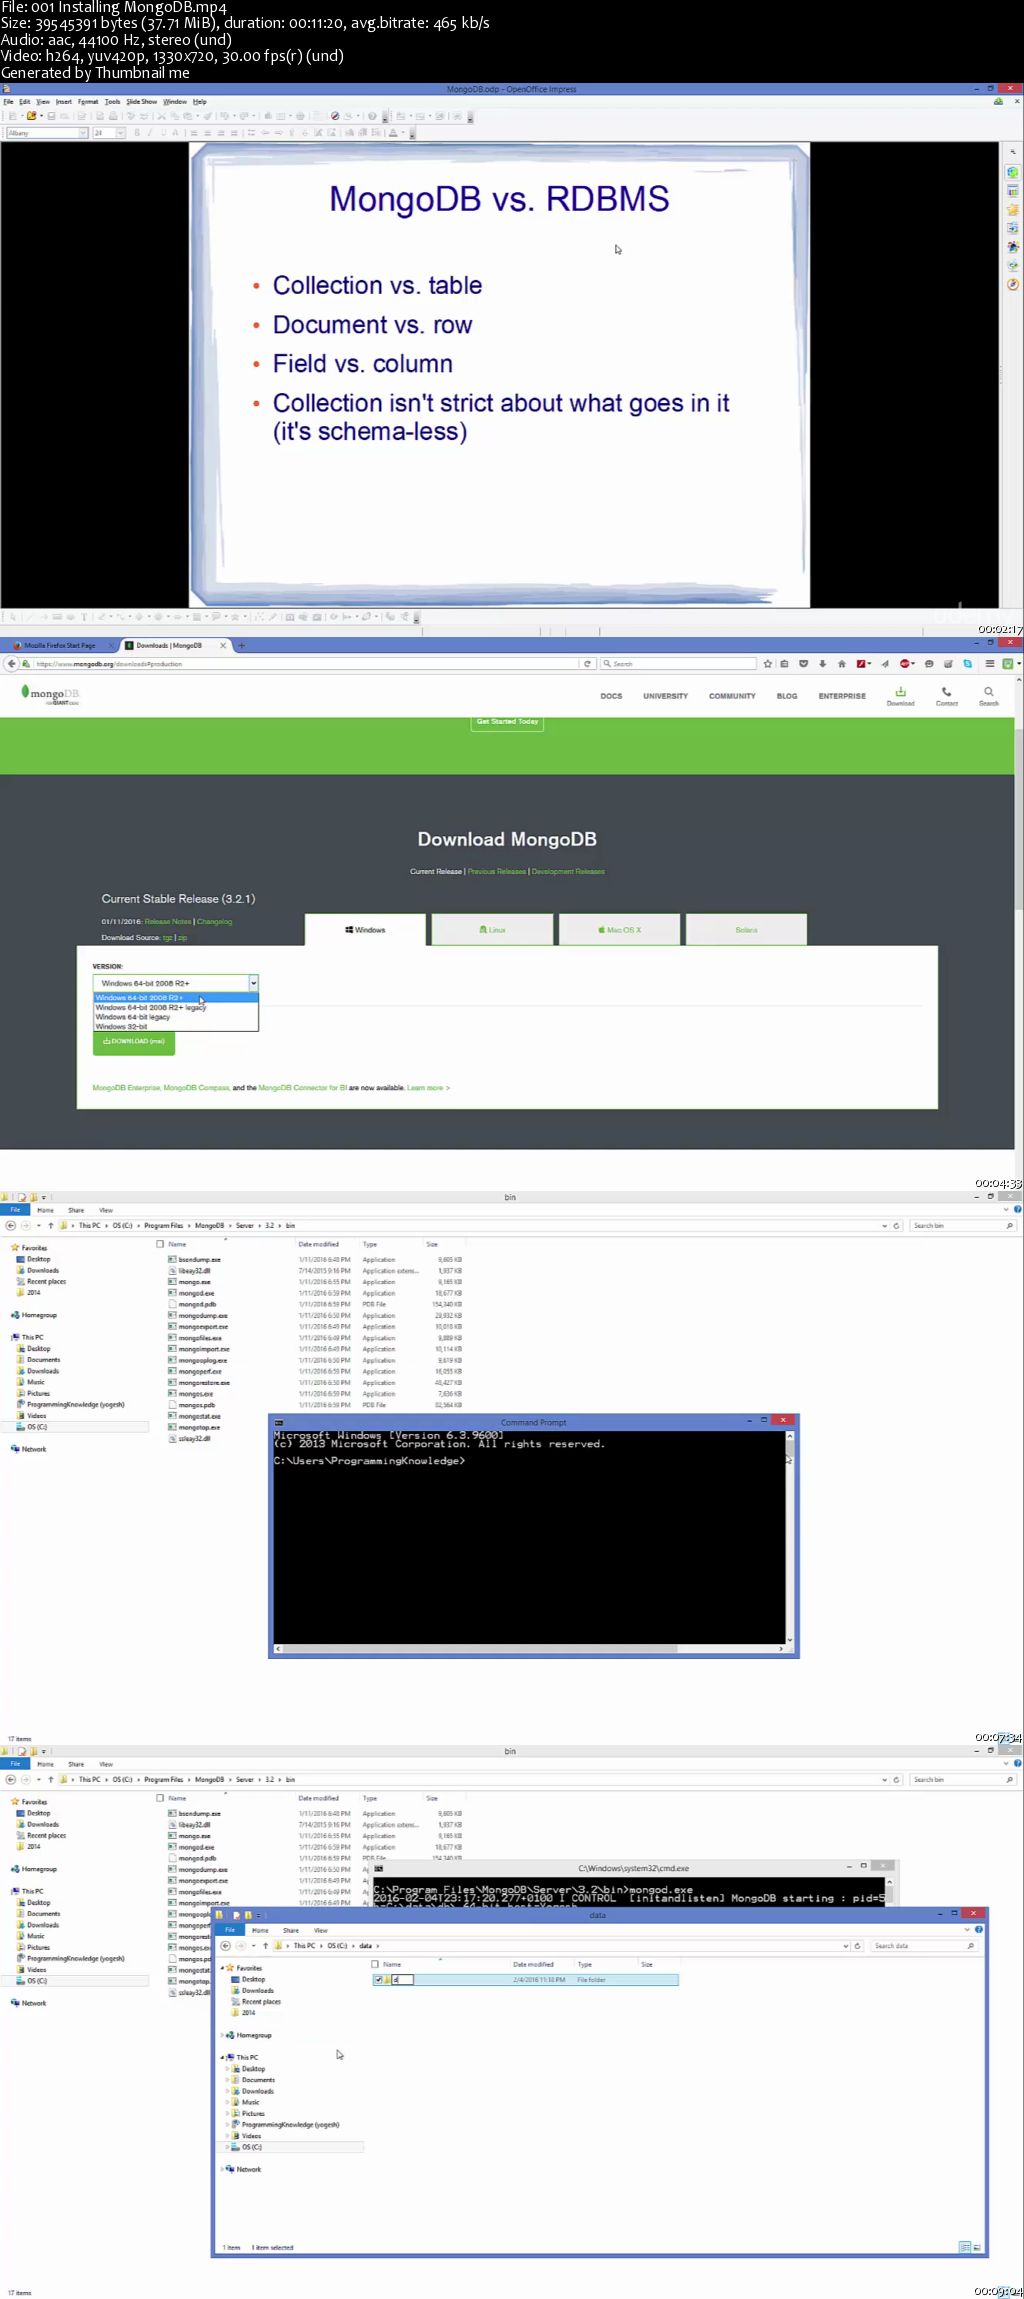Open the DOCS link on MongoDB site
This screenshot has width=1024, height=2299.
point(611,696)
